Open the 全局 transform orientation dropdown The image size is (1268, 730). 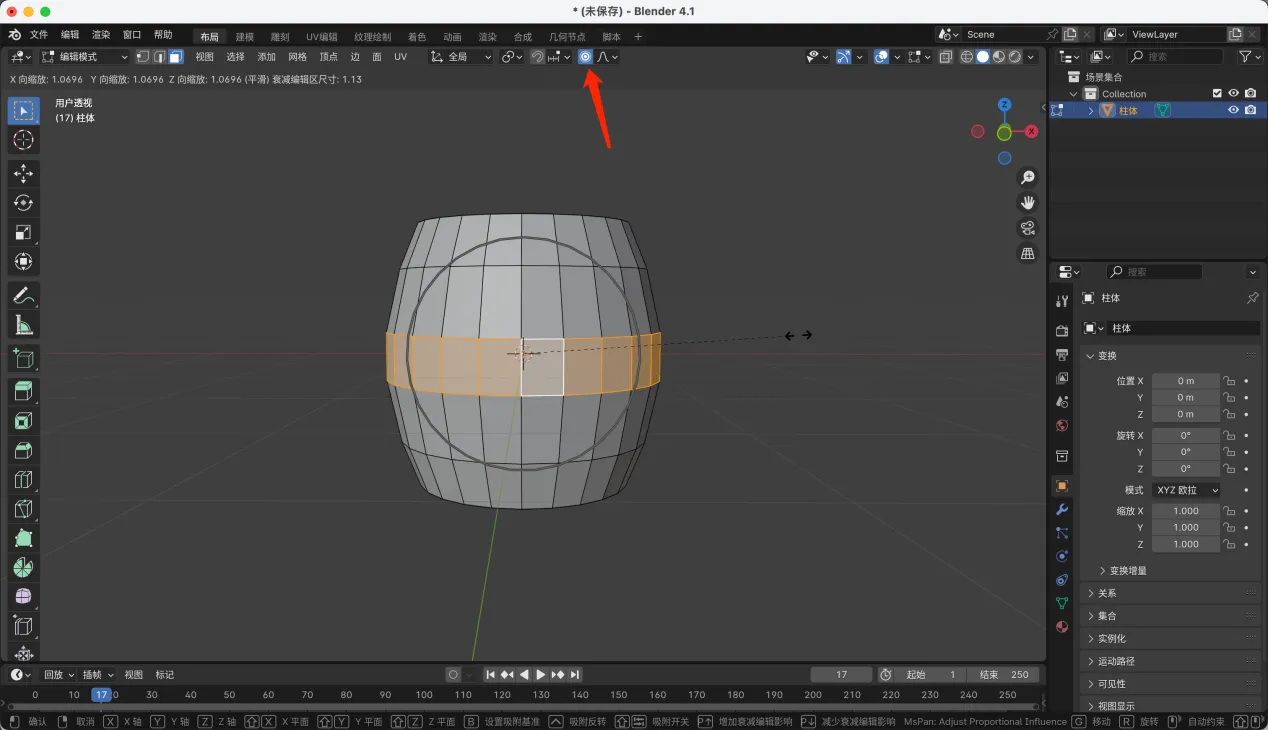coord(461,57)
